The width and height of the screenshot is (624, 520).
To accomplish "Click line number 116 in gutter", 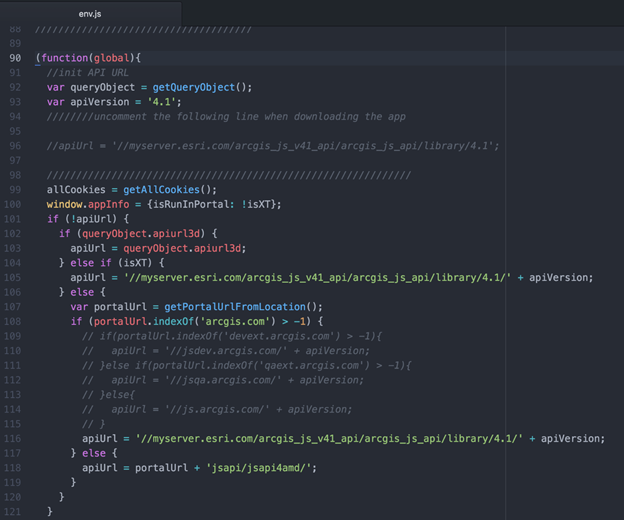I will click(x=12, y=438).
